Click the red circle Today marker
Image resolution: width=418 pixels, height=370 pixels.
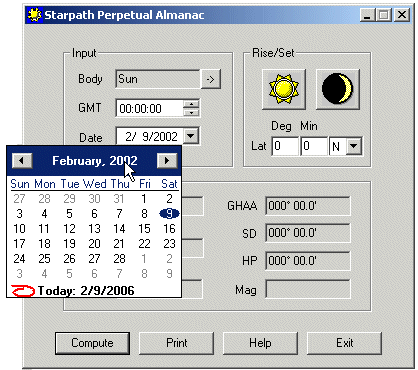pos(23,291)
